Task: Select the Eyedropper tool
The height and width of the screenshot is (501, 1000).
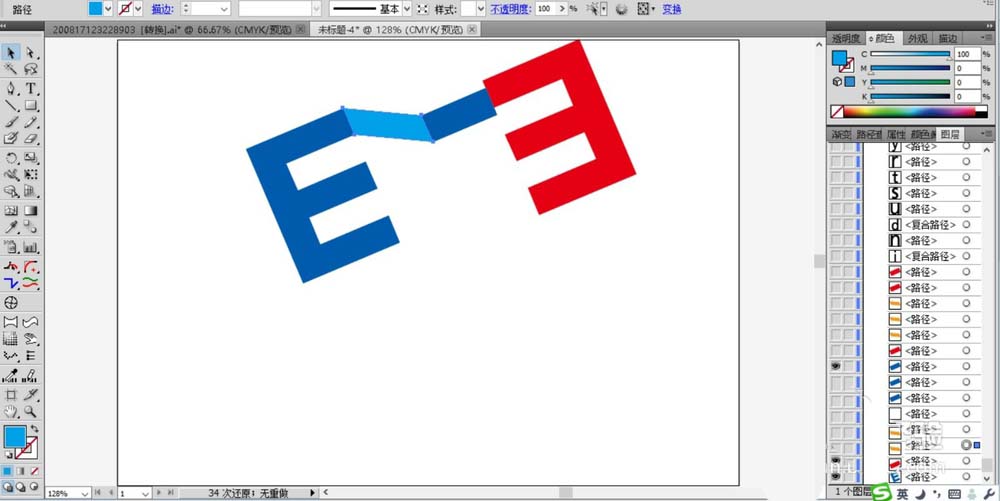Action: click(x=11, y=228)
